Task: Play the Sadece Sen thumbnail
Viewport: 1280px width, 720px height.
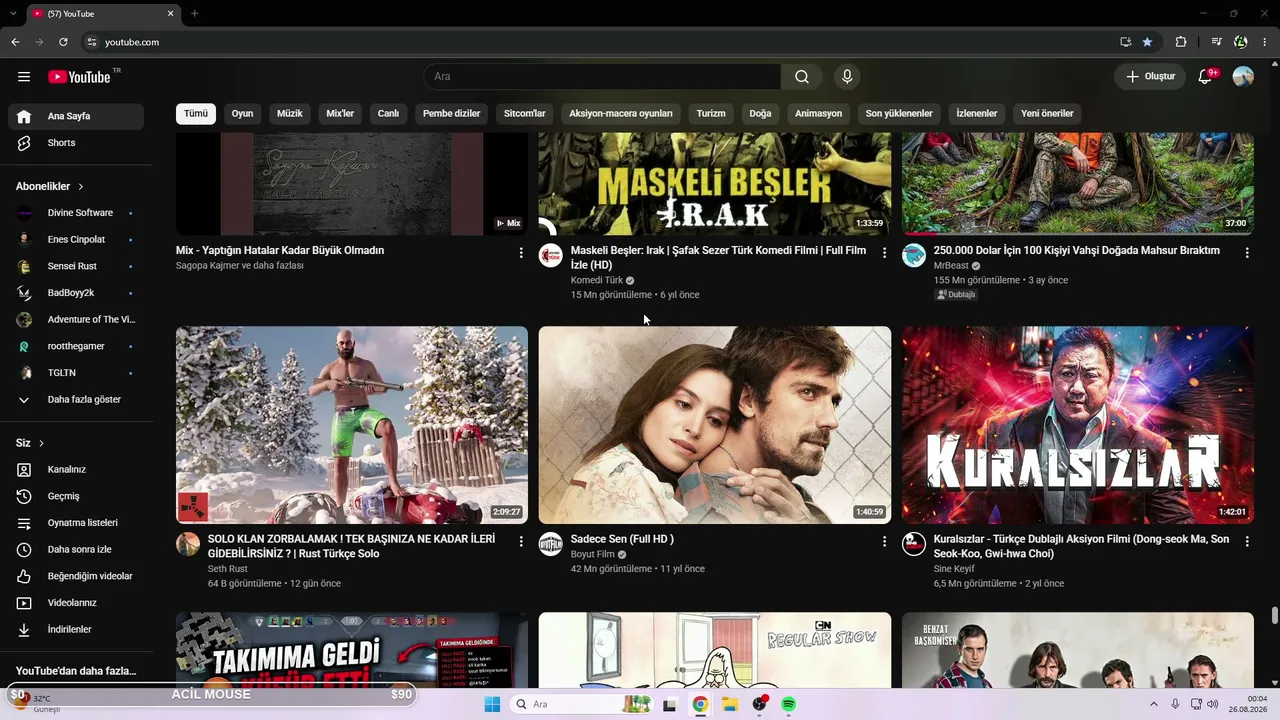Action: pos(715,425)
